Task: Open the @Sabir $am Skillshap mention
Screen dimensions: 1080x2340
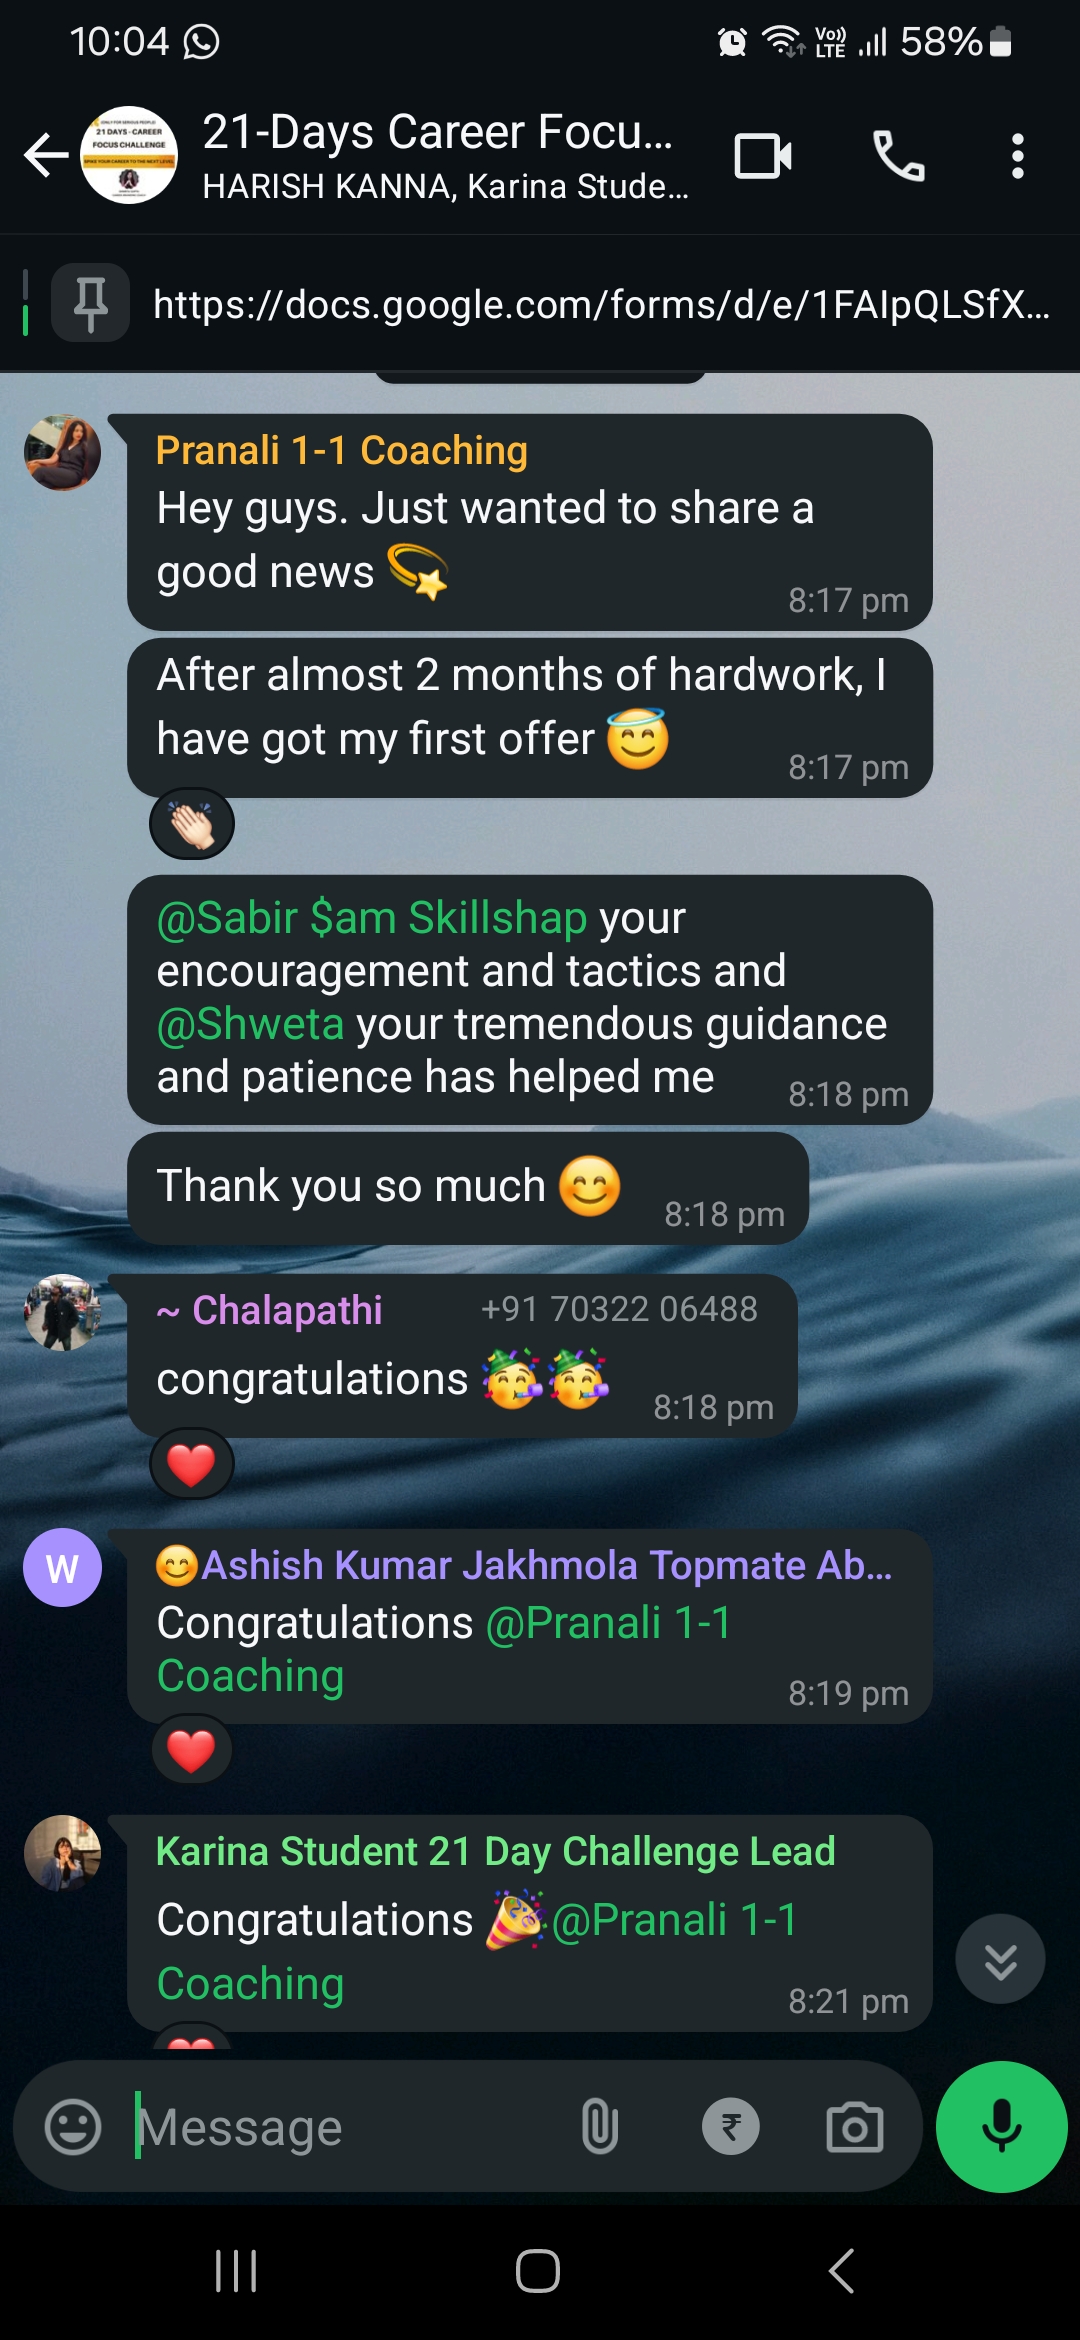Action: pos(372,917)
